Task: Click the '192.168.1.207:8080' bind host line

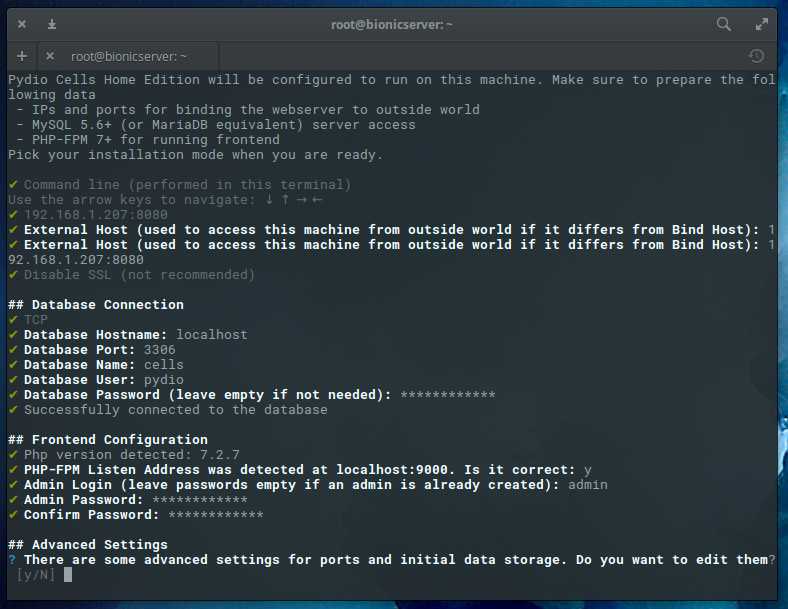Action: (x=88, y=215)
